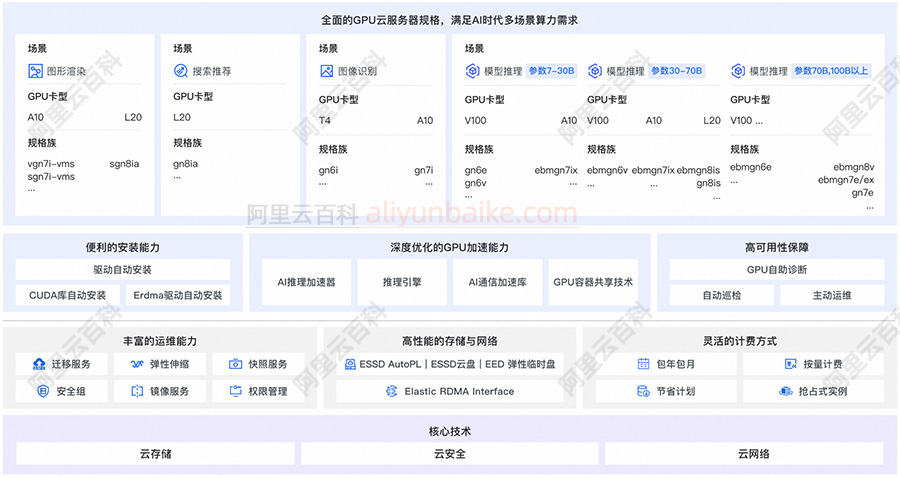Select the 驱动自动安装 box
The height and width of the screenshot is (478, 900).
coord(123,270)
